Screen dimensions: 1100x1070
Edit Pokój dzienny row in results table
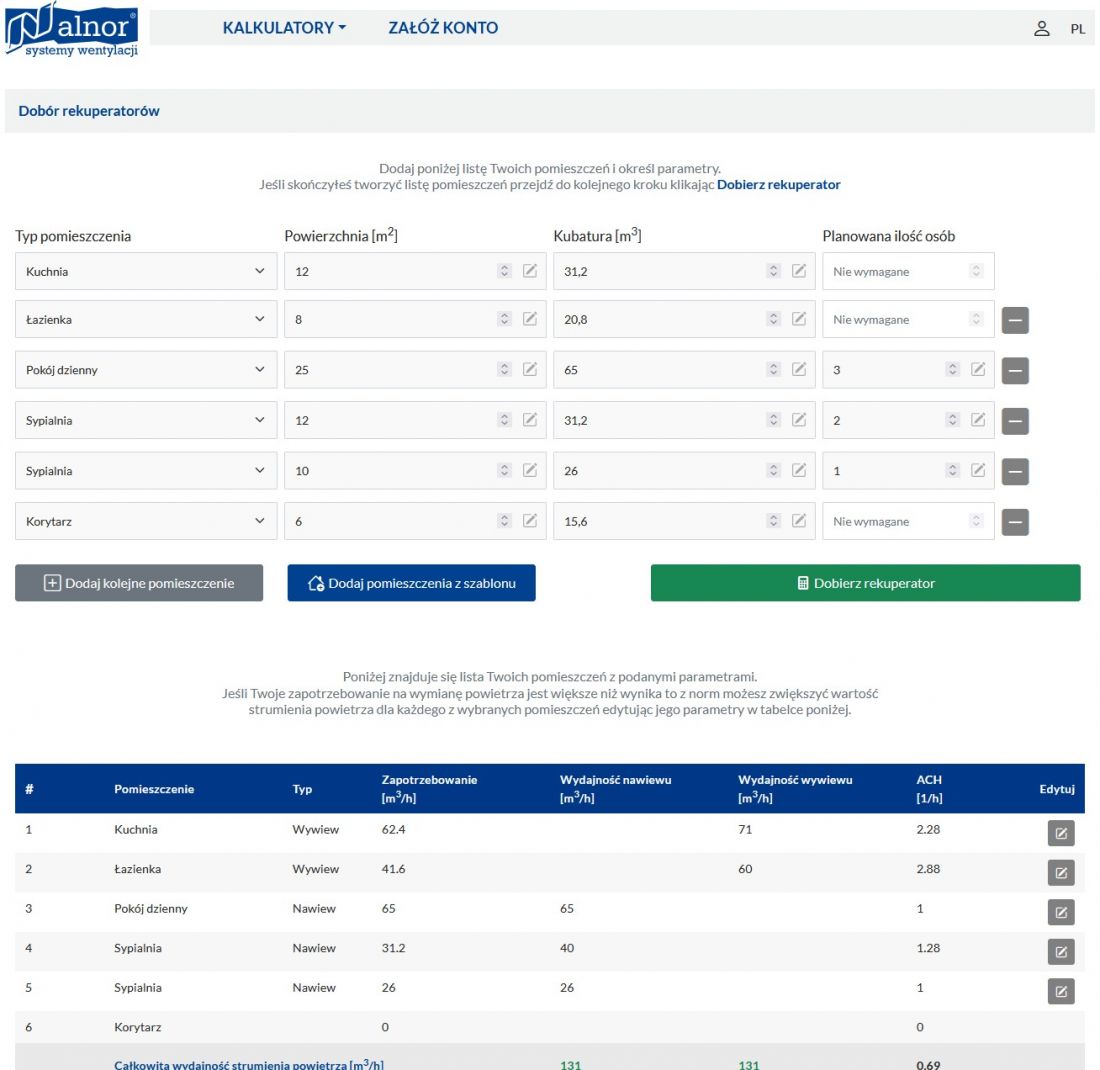click(x=1061, y=912)
